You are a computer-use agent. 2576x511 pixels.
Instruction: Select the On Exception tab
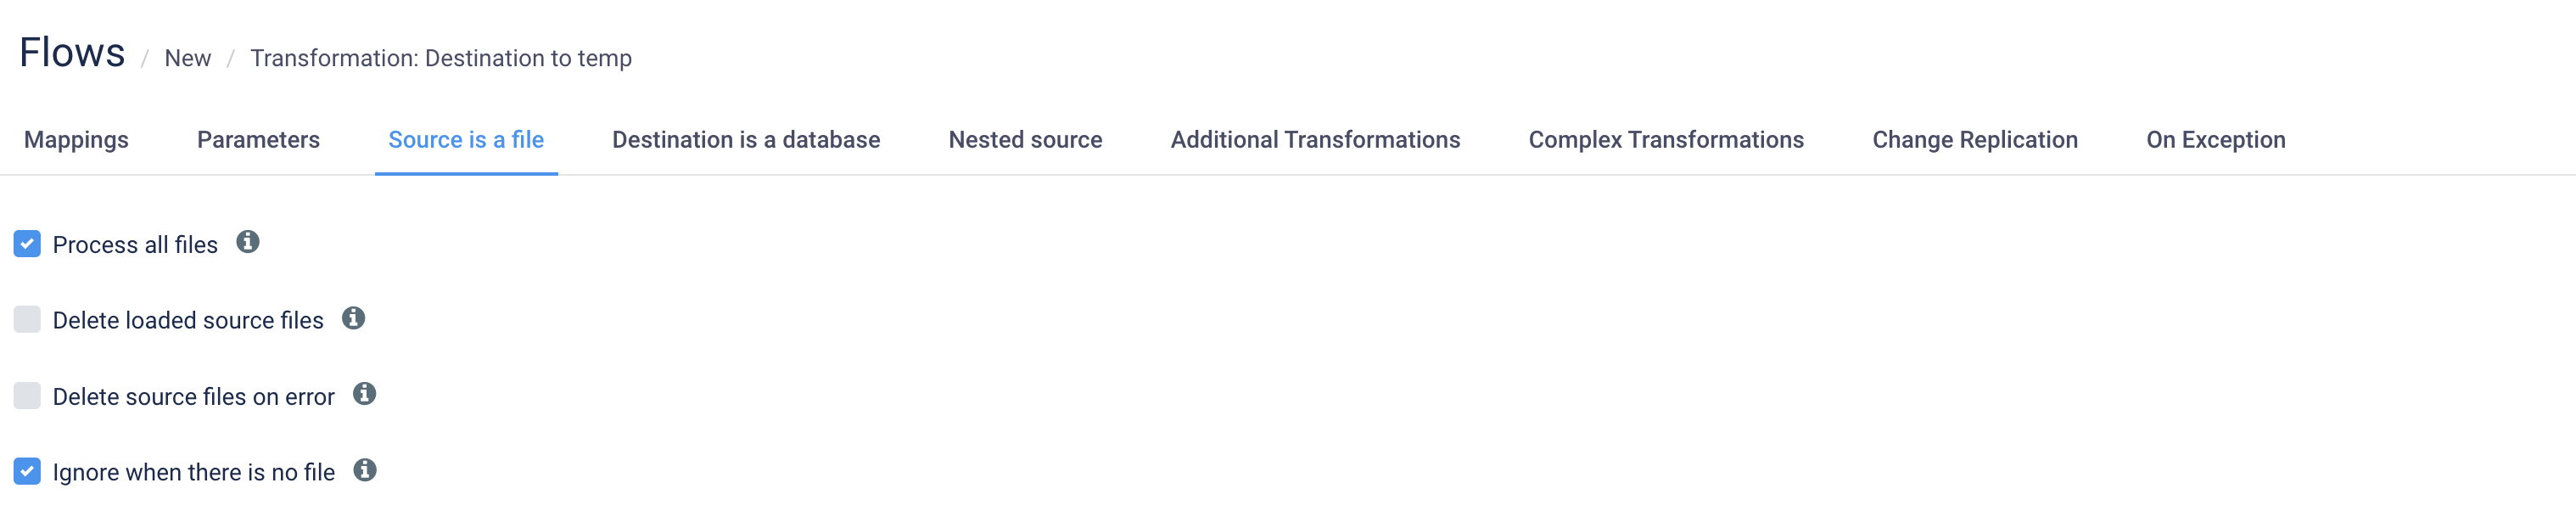[x=2215, y=140]
